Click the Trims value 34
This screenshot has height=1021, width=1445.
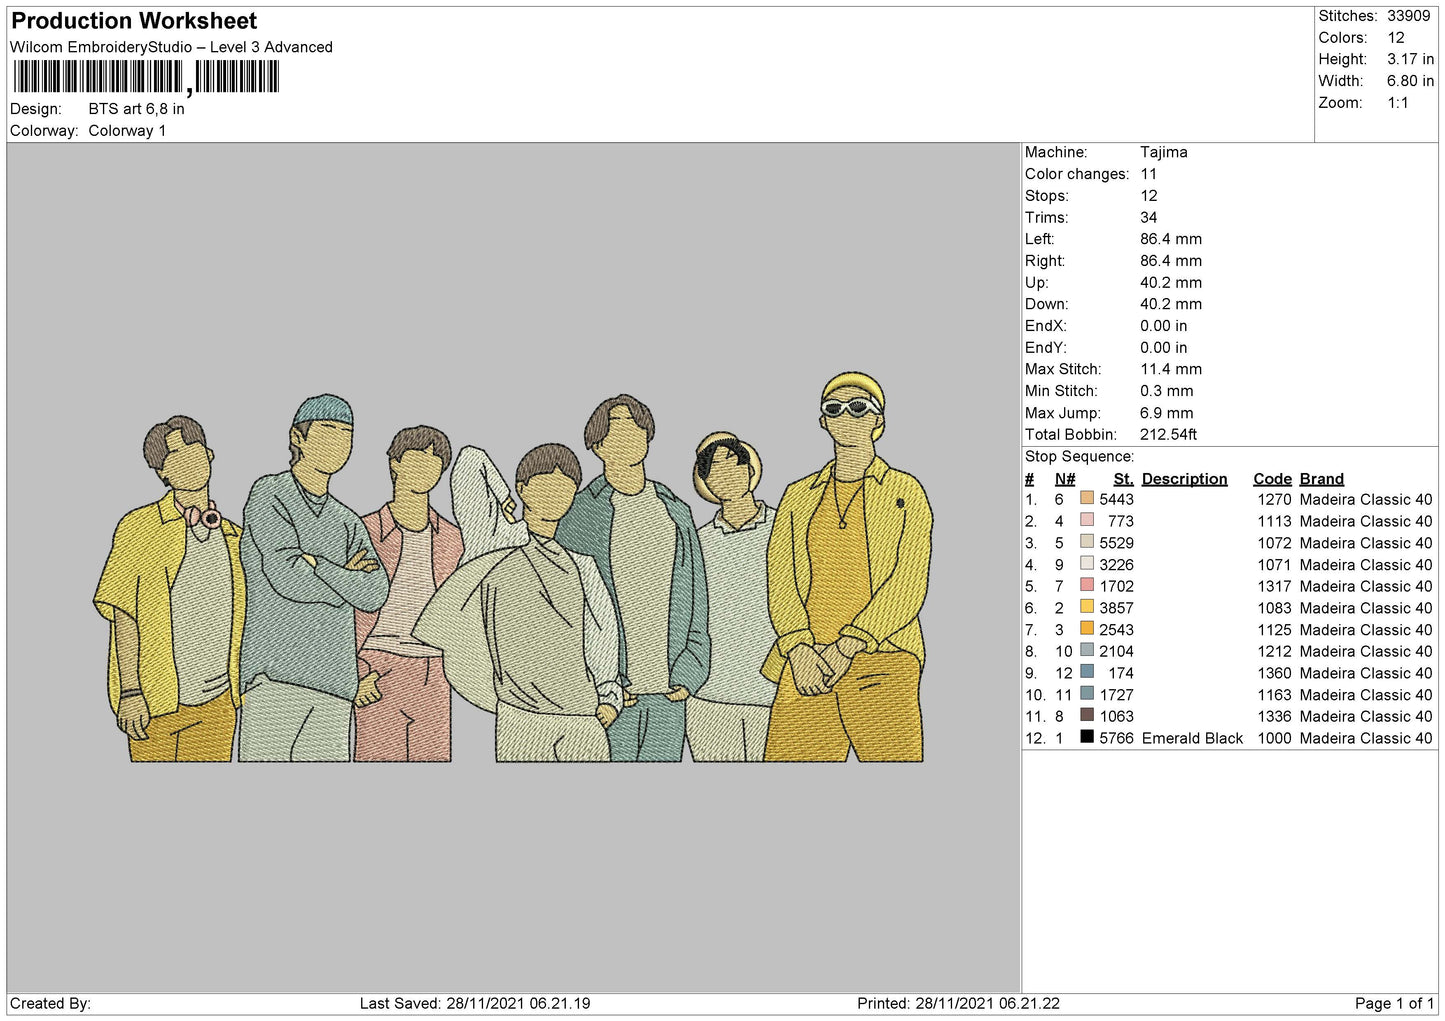click(1149, 217)
